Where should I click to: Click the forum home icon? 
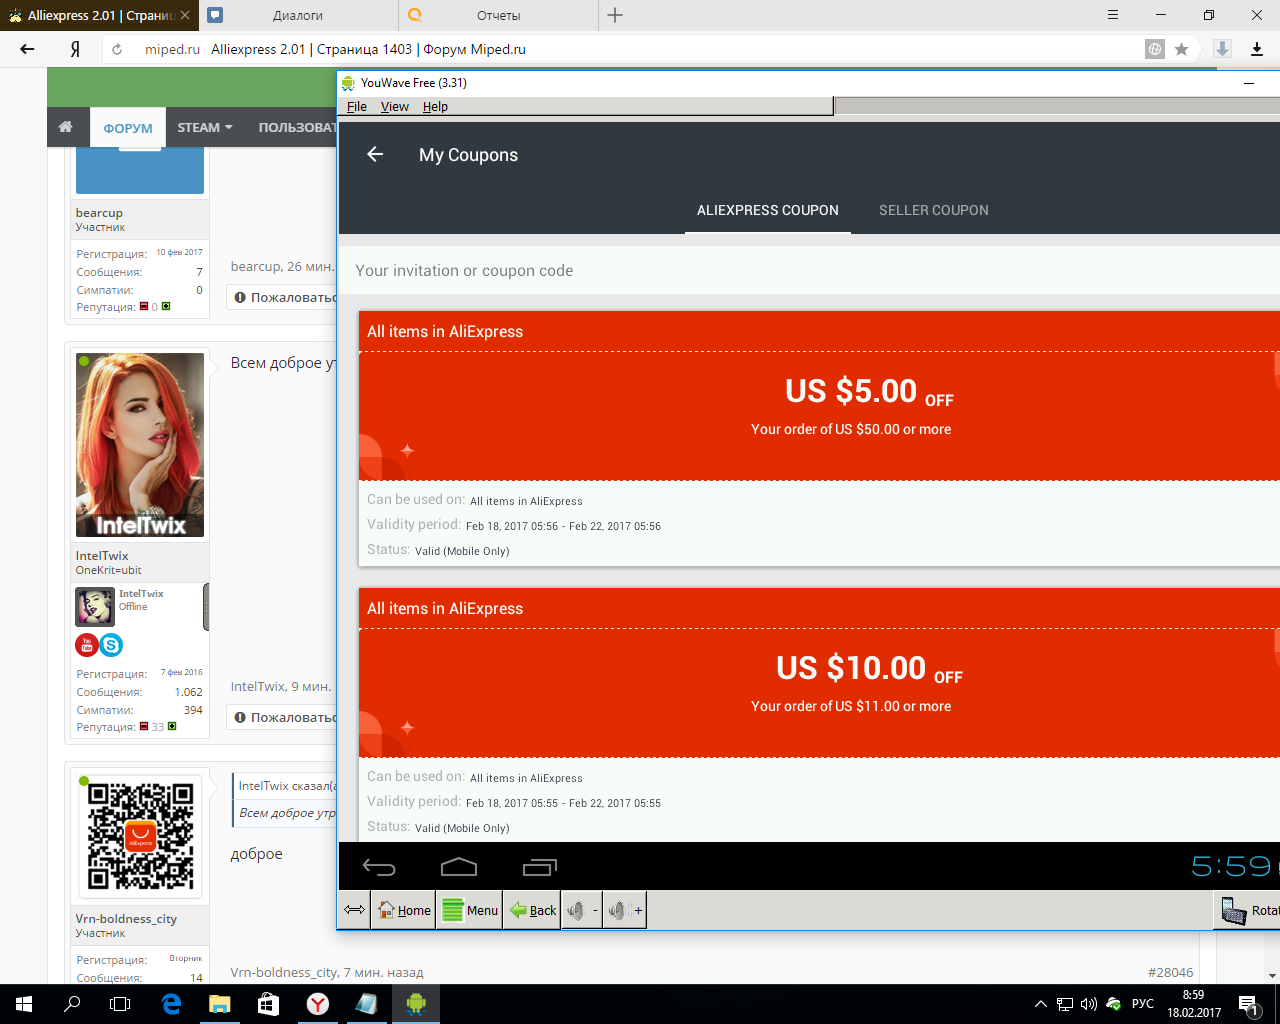pos(66,127)
